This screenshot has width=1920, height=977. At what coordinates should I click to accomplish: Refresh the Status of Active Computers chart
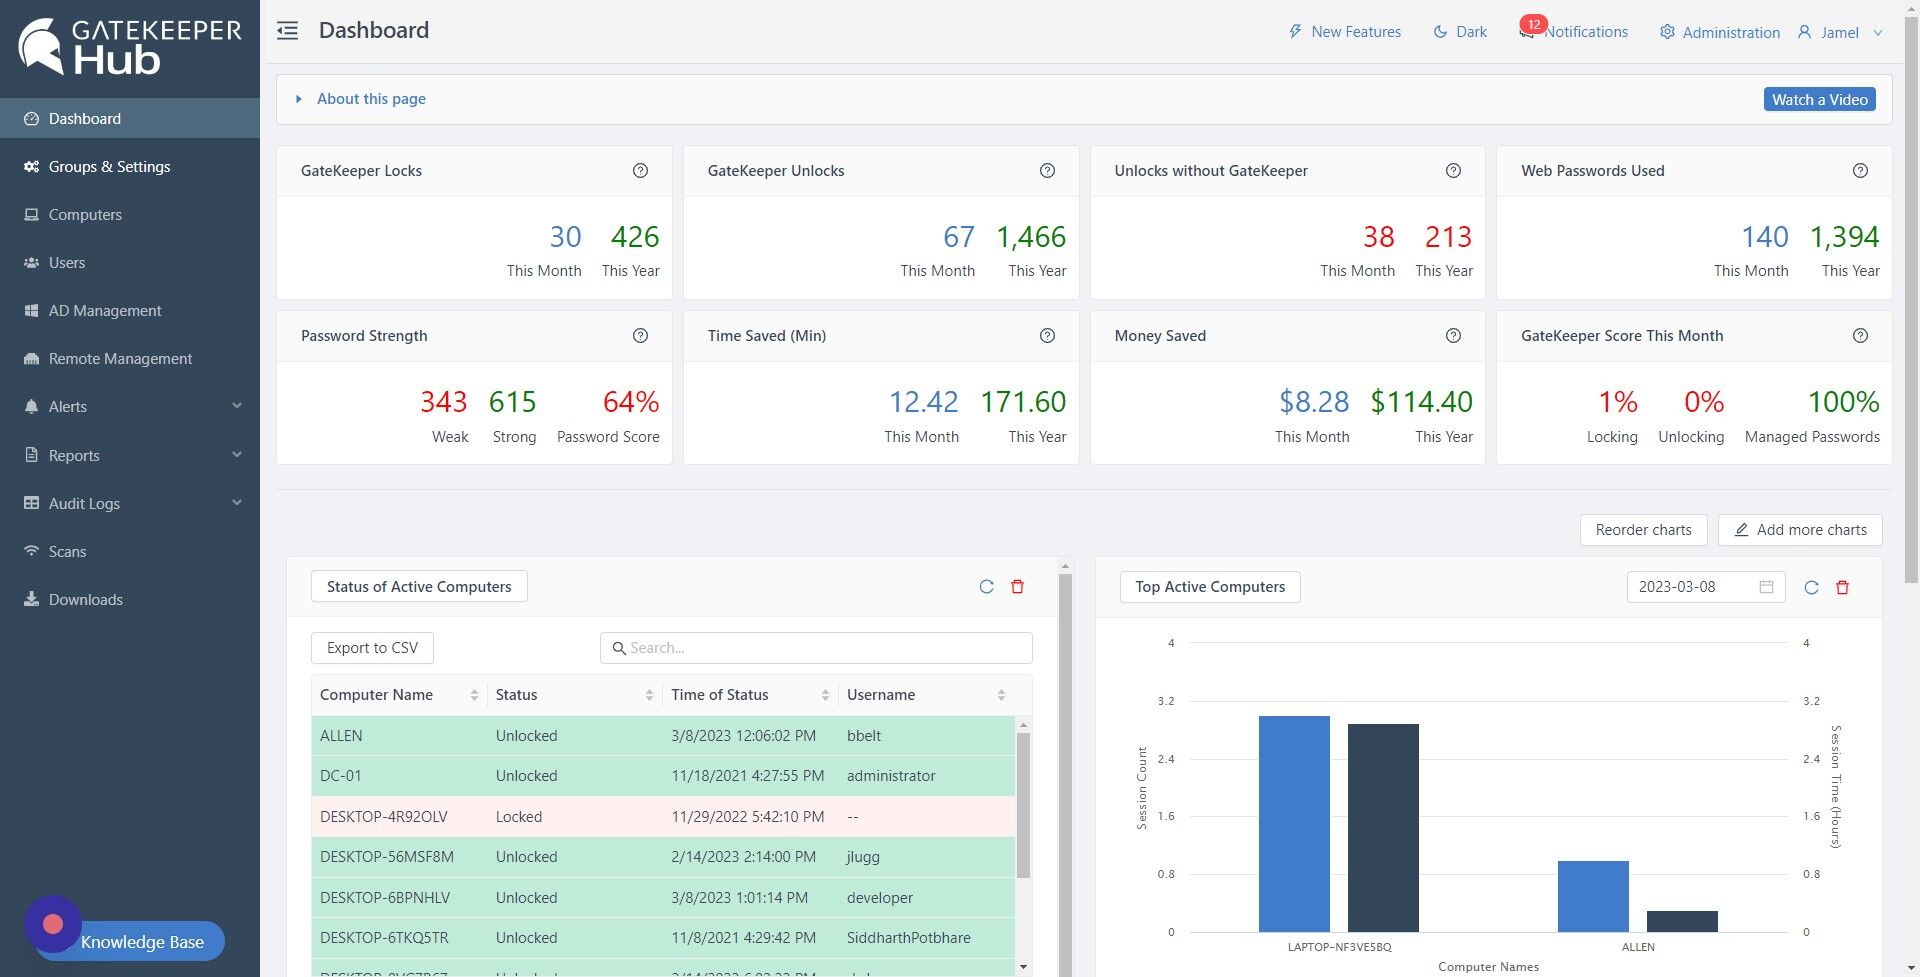coord(986,587)
